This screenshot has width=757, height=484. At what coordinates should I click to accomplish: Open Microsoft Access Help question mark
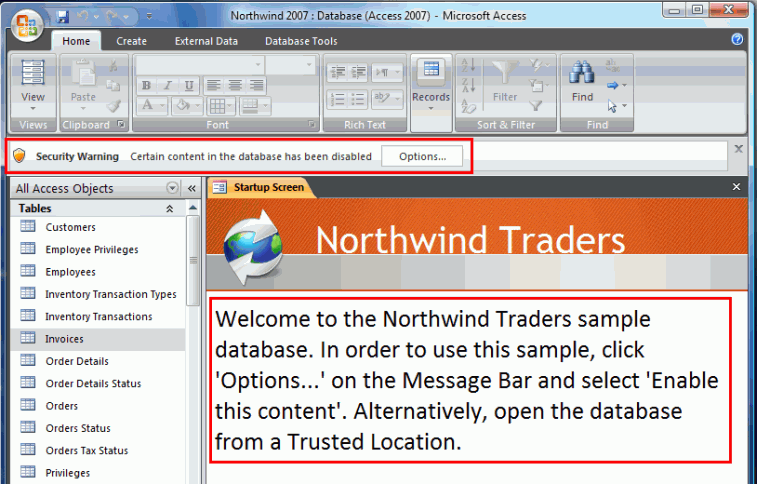pos(737,40)
